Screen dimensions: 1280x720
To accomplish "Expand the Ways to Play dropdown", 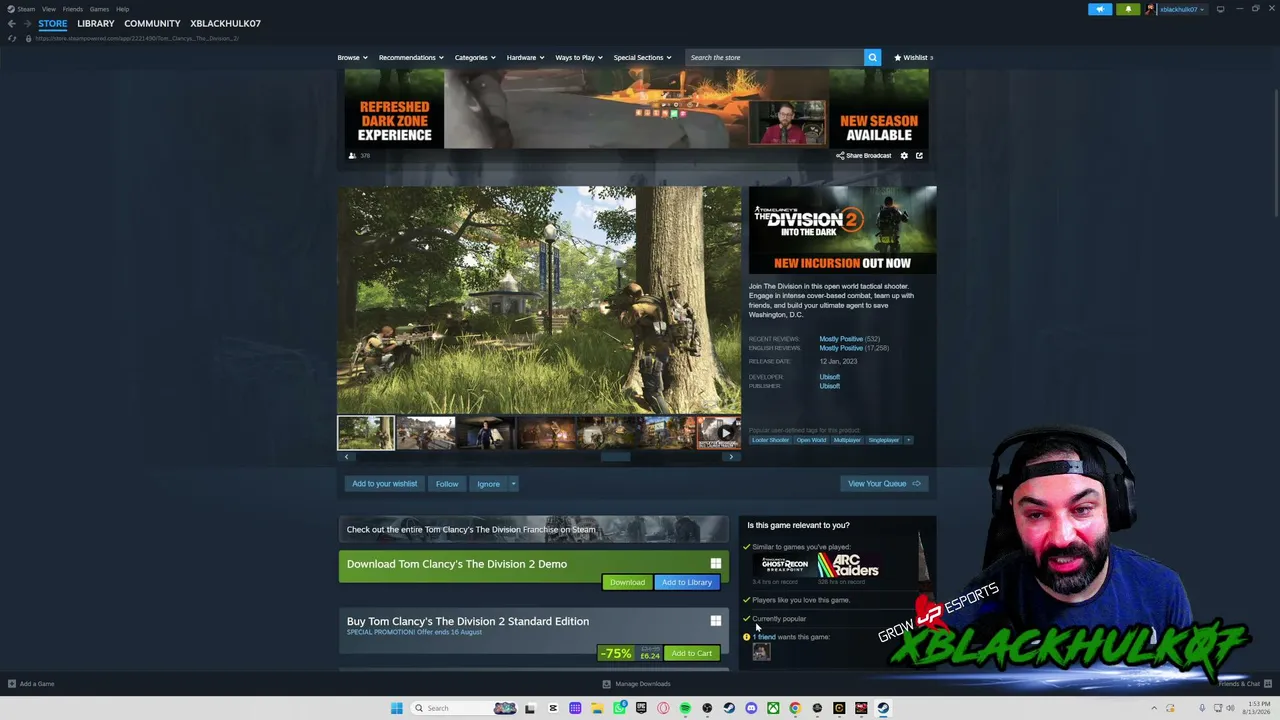I will 579,57.
